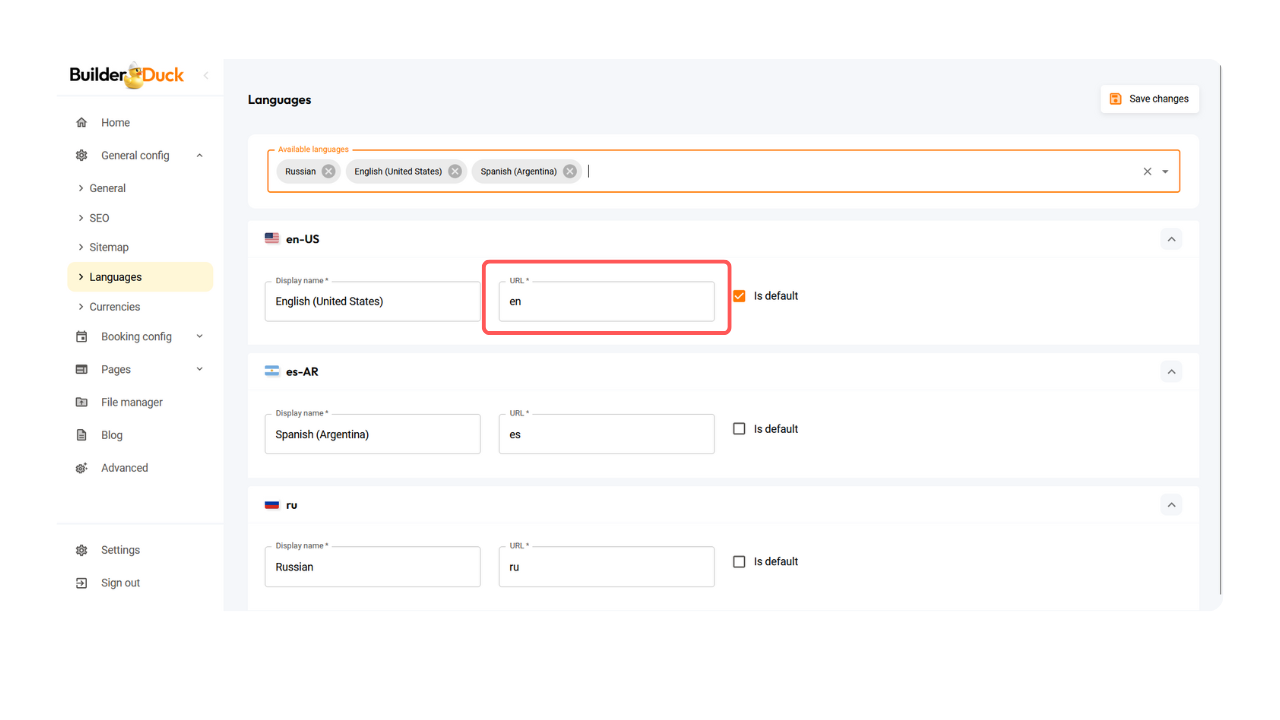Viewport: 1280px width, 720px height.
Task: Remove the Spanish (Argentina) language chip
Action: tap(570, 171)
